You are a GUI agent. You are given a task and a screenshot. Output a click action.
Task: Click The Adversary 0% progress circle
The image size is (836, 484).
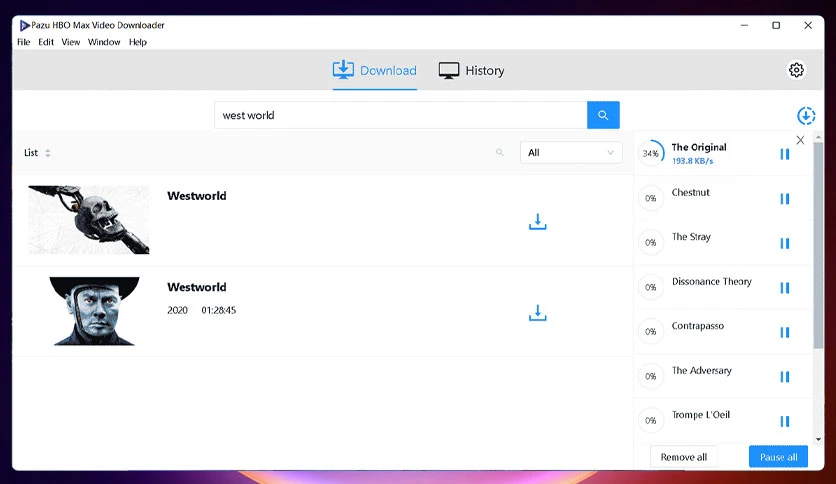coord(651,376)
